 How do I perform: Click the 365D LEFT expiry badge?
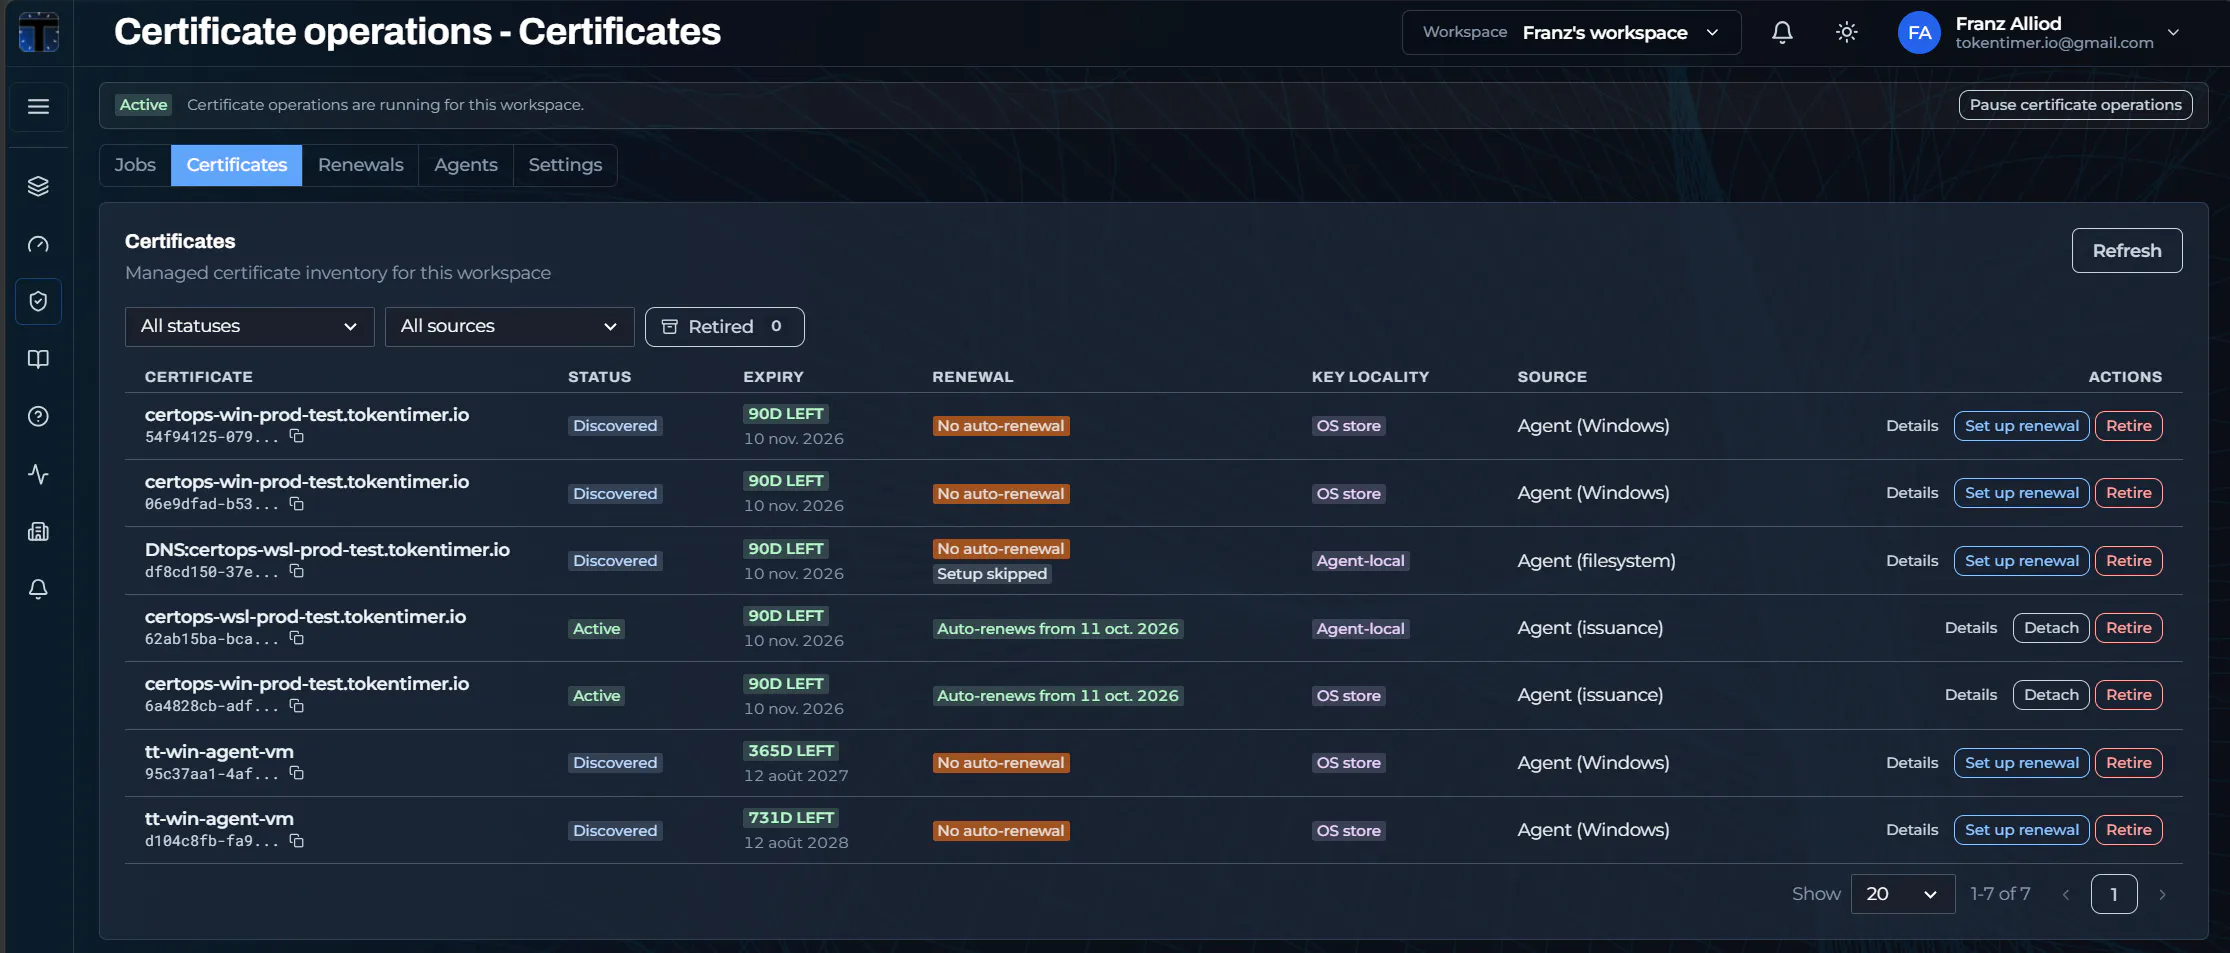coord(791,751)
